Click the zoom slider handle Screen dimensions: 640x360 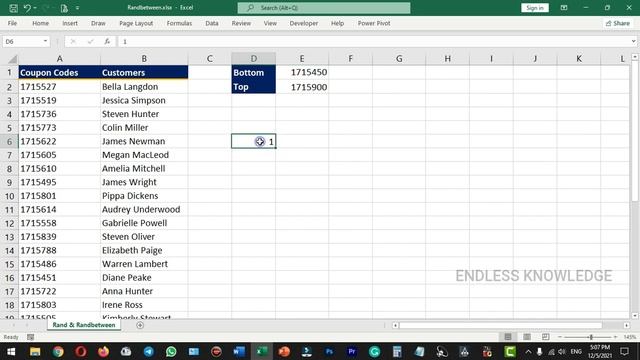(591, 337)
